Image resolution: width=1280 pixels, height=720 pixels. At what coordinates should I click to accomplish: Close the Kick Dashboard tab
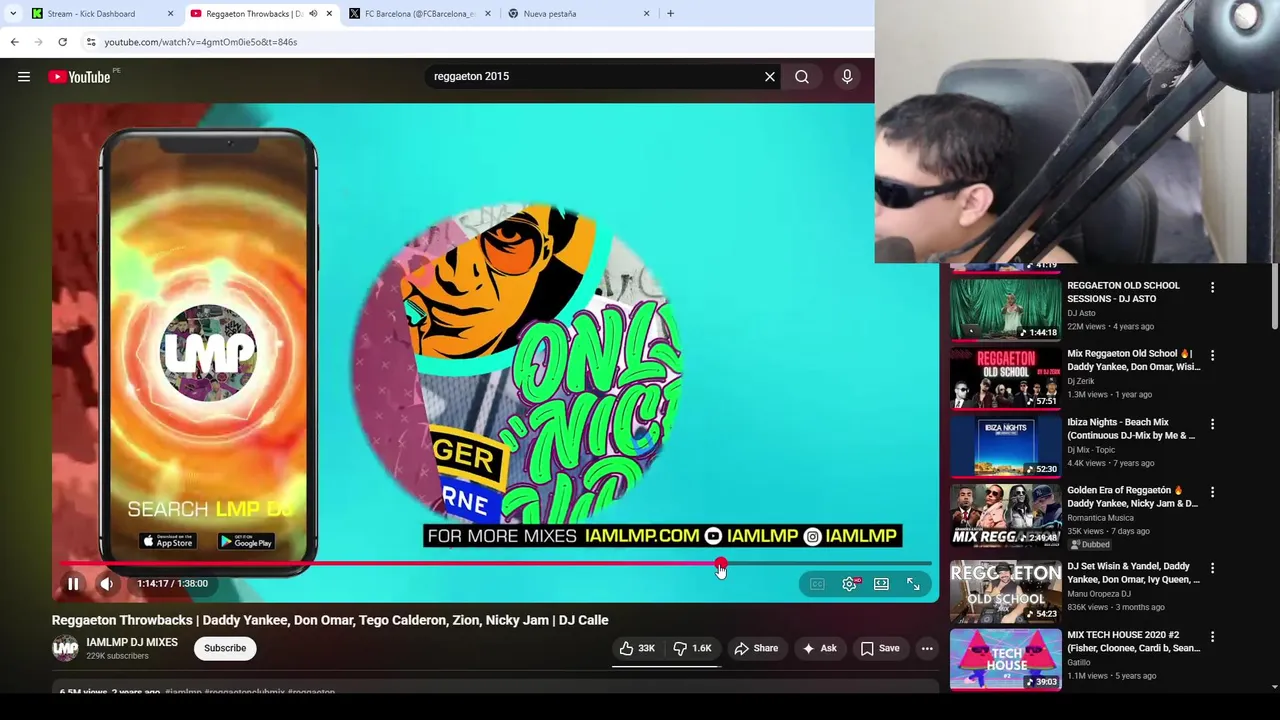(170, 14)
